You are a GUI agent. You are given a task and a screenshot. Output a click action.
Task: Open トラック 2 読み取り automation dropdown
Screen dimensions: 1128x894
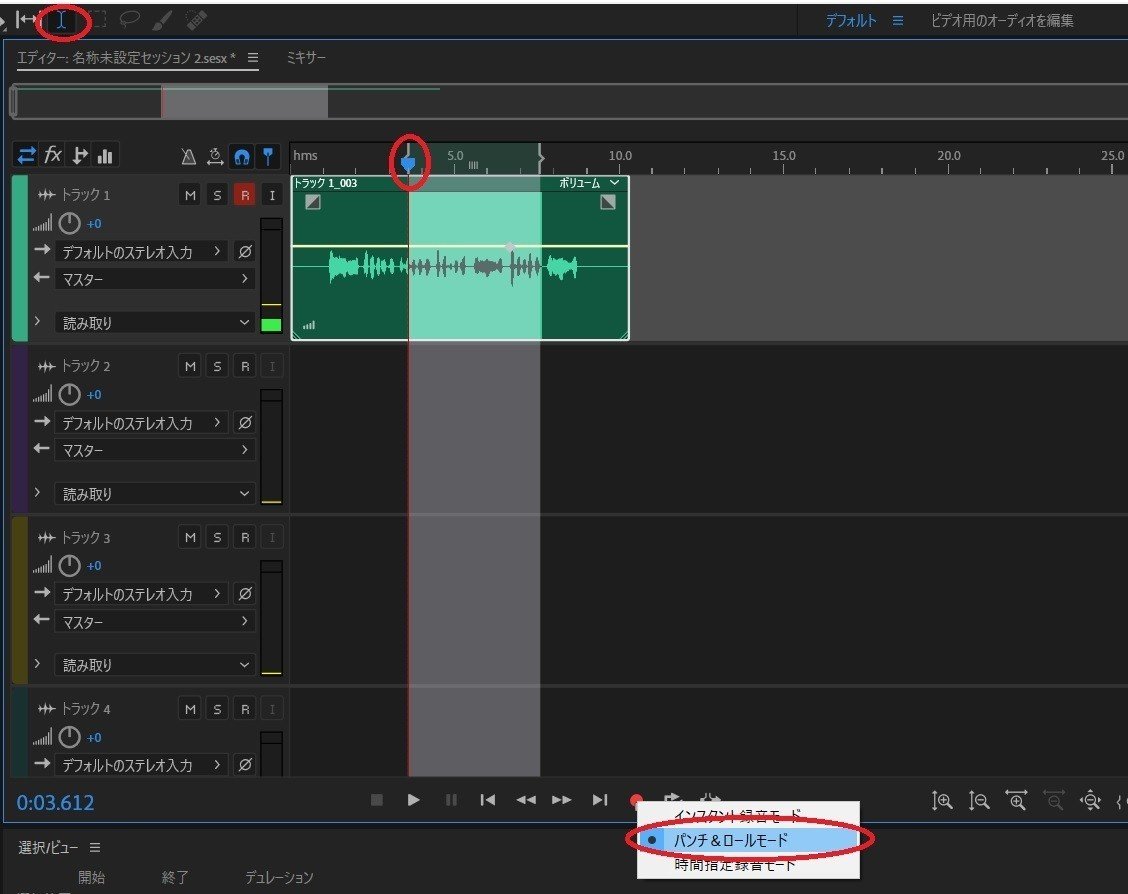point(155,494)
